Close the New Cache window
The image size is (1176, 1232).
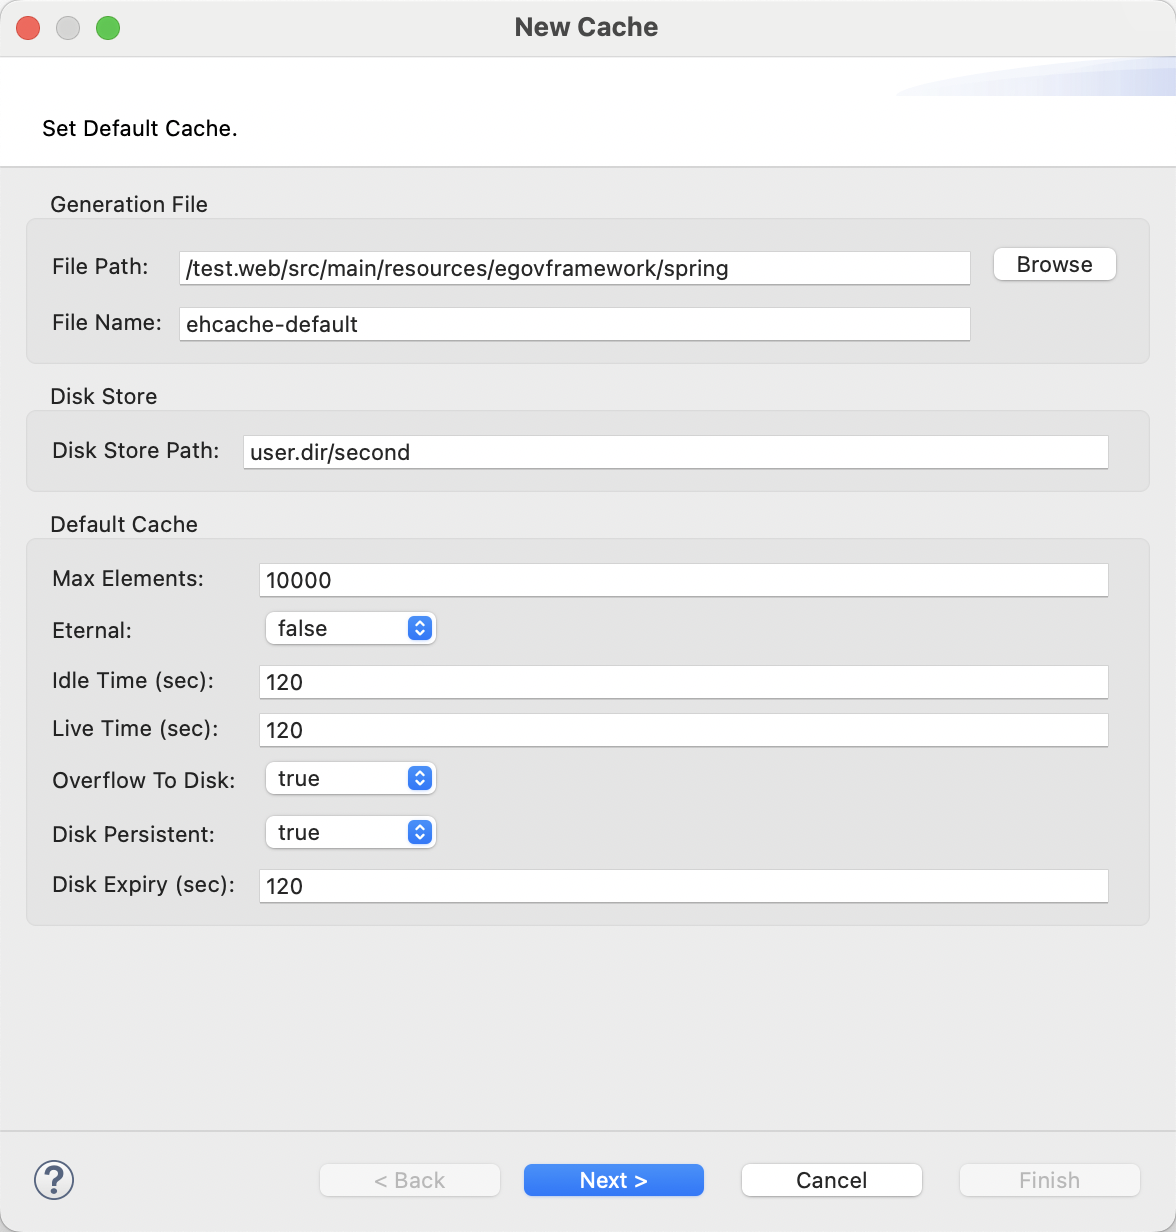28,28
